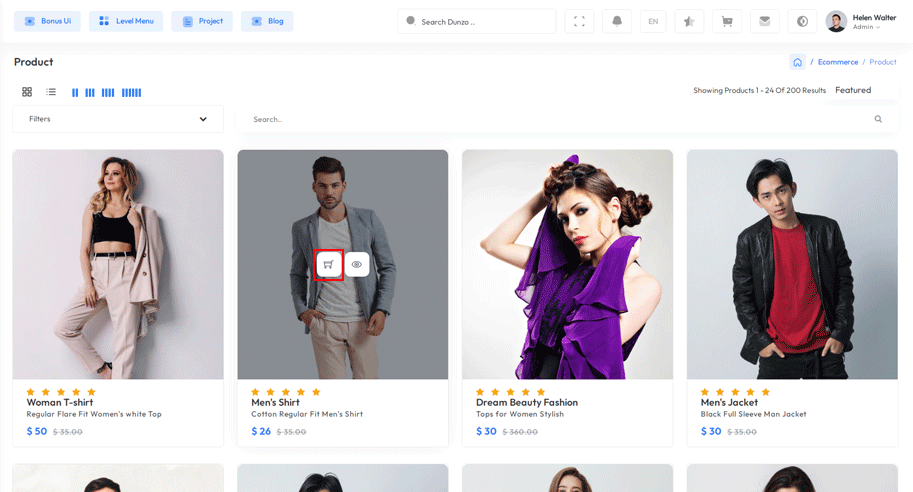The image size is (913, 492).
Task: Expand the Filters dropdown
Action: pyautogui.click(x=118, y=119)
